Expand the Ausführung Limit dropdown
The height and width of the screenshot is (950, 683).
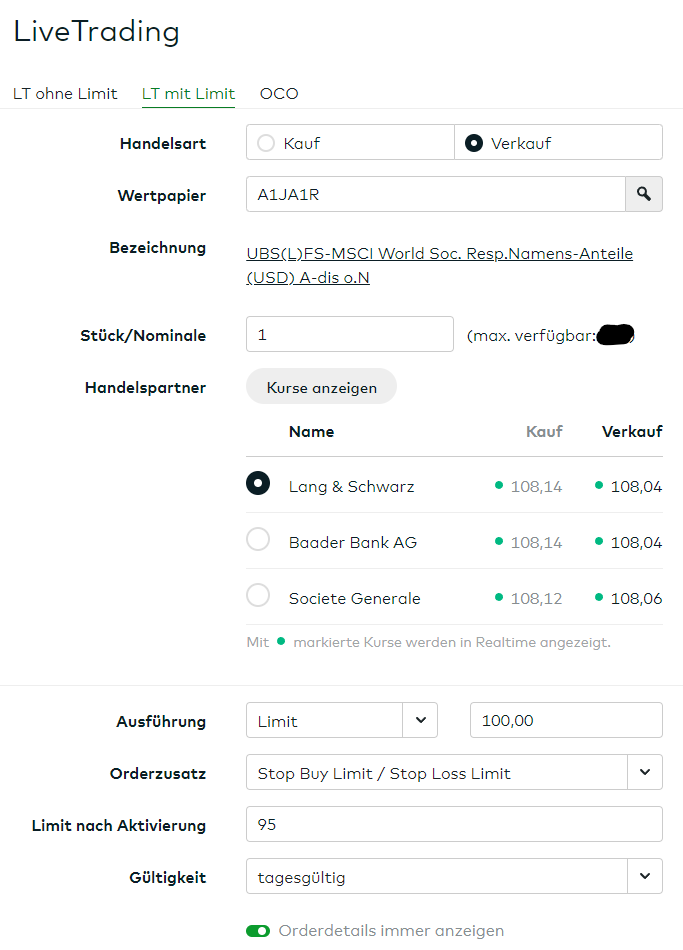point(420,720)
